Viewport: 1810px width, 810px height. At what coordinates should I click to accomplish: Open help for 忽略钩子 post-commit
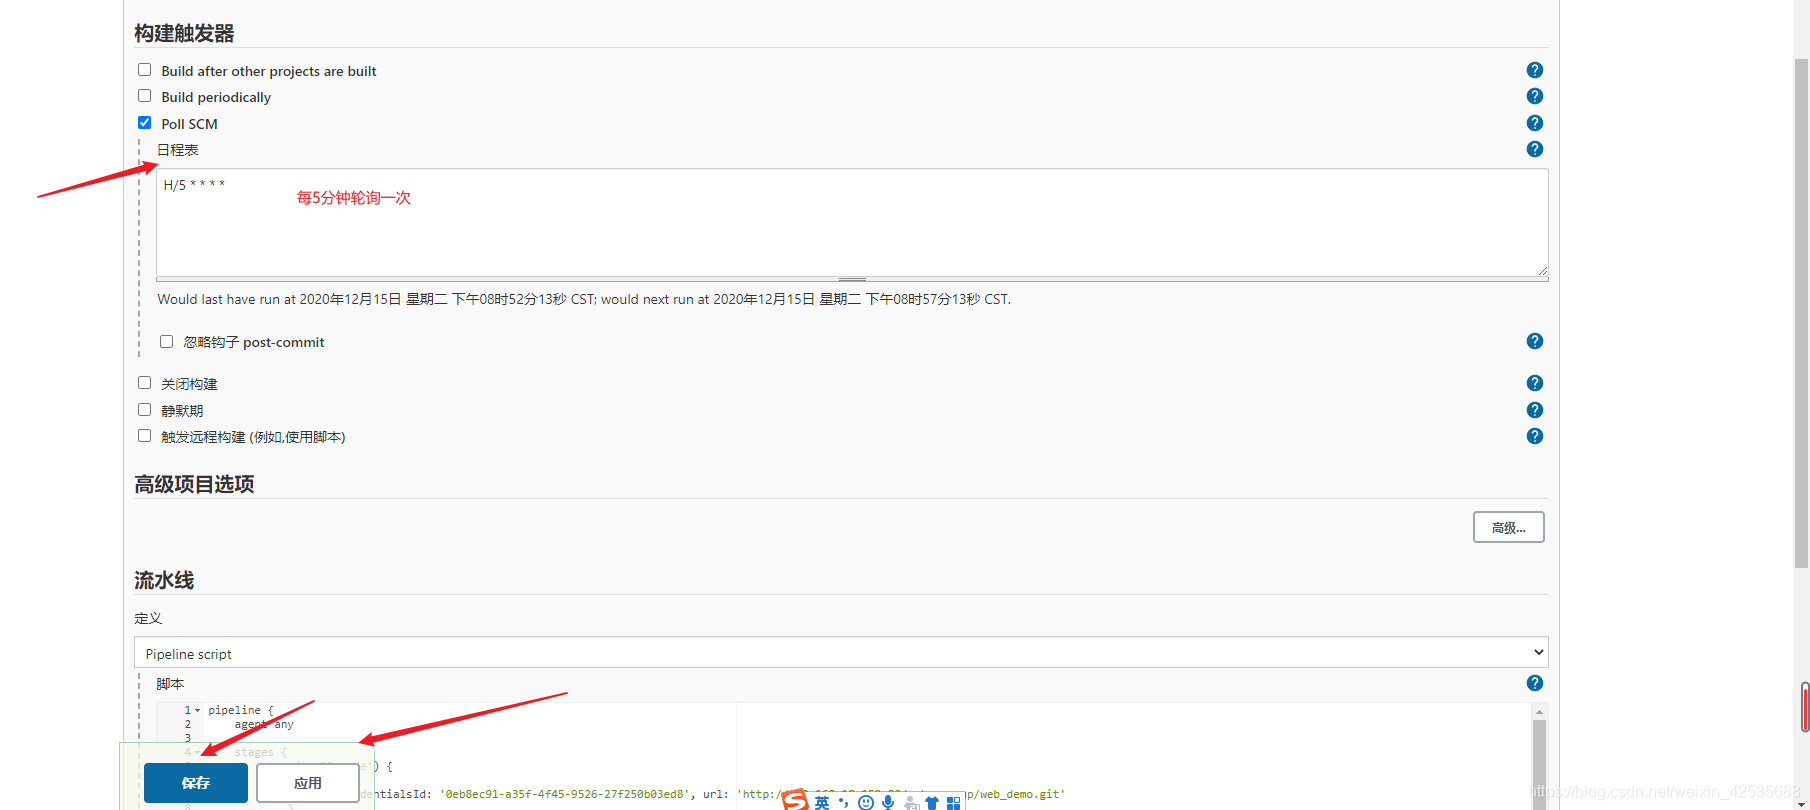pyautogui.click(x=1535, y=341)
